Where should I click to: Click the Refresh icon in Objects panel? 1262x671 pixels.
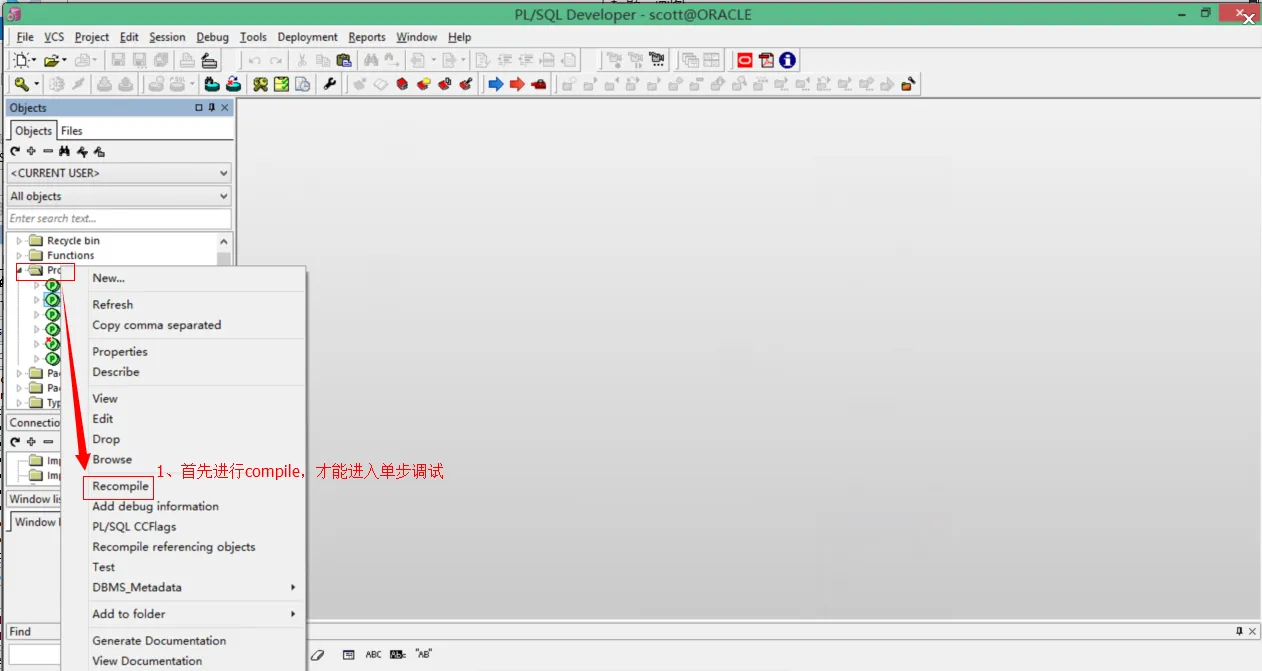tap(15, 152)
